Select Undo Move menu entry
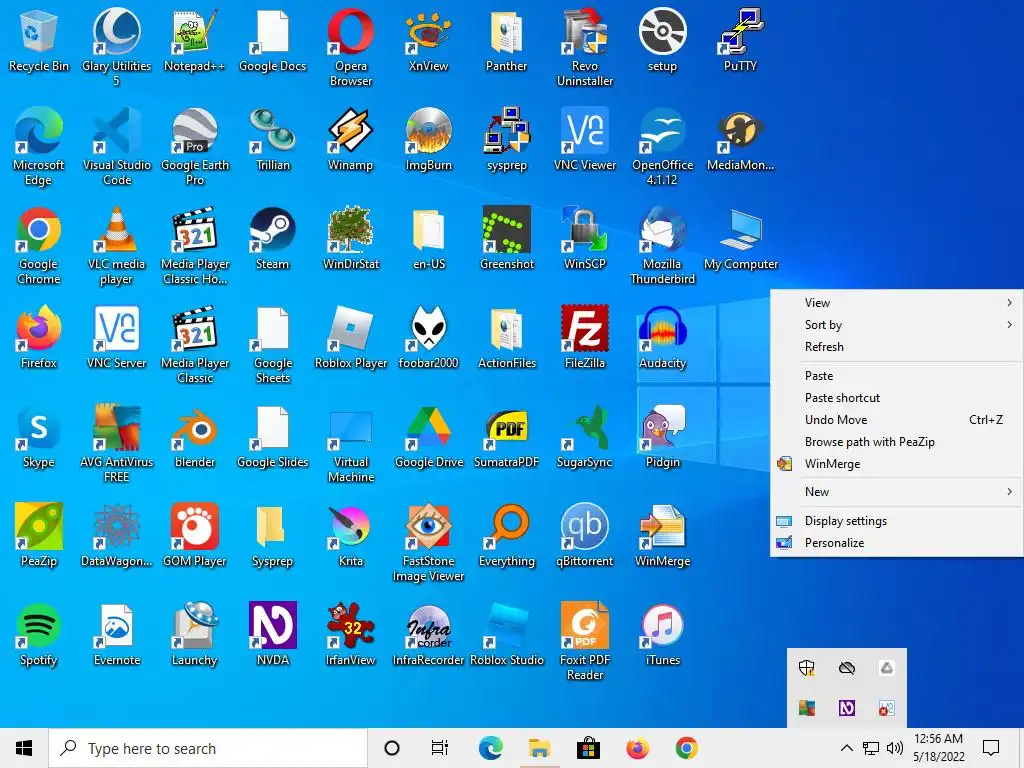This screenshot has height=768, width=1024. [x=897, y=420]
